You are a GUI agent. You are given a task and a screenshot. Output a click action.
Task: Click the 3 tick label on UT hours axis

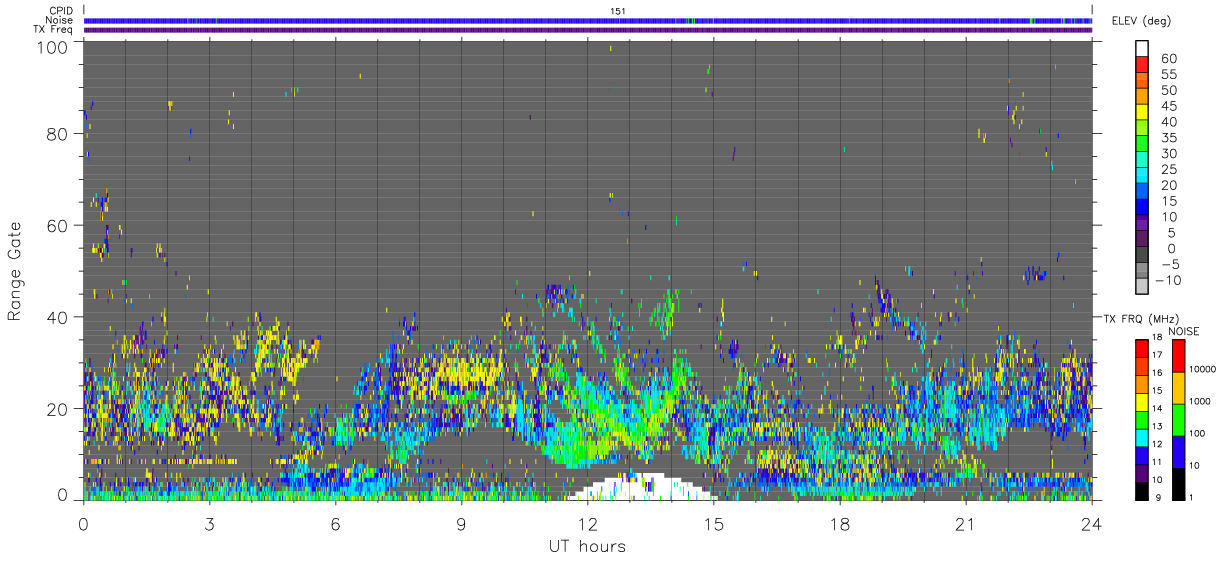(x=210, y=524)
